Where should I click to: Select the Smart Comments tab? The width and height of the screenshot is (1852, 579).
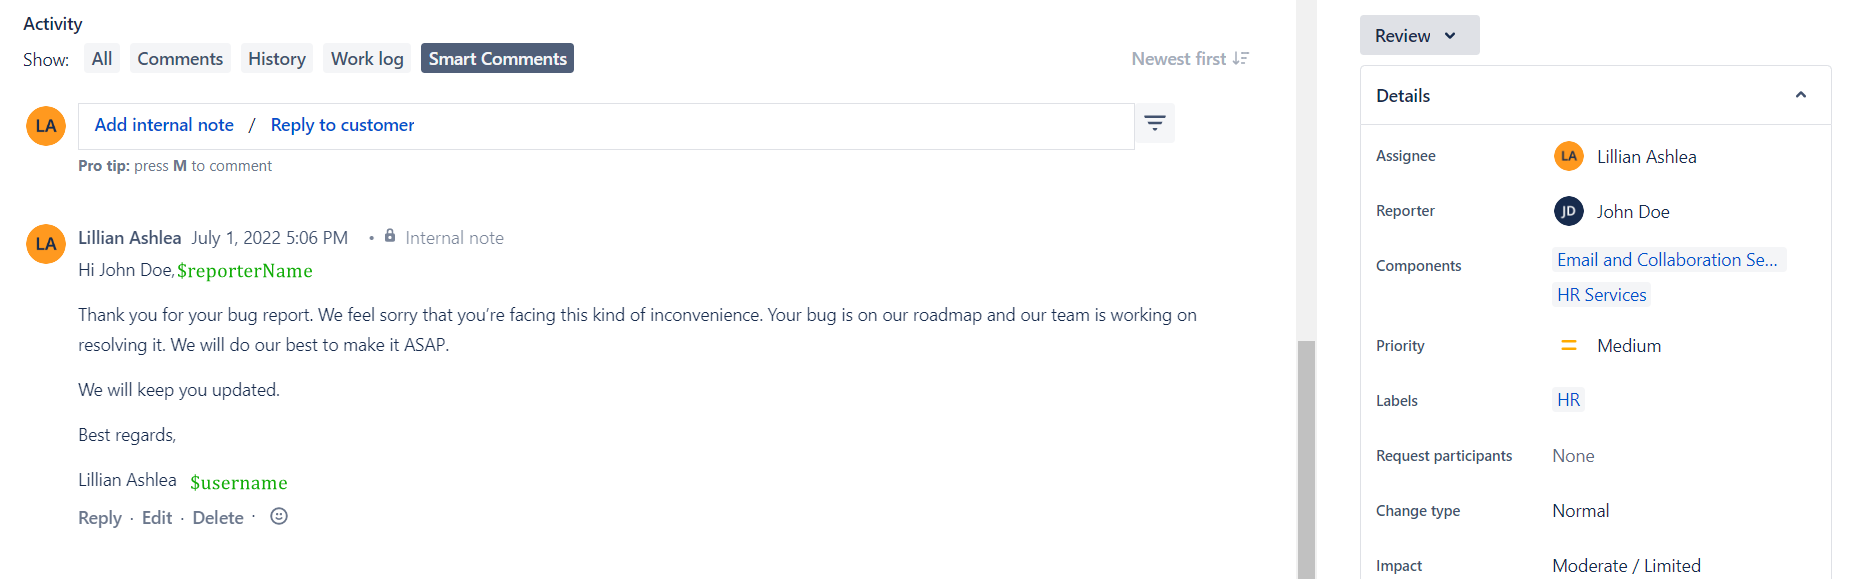point(497,59)
